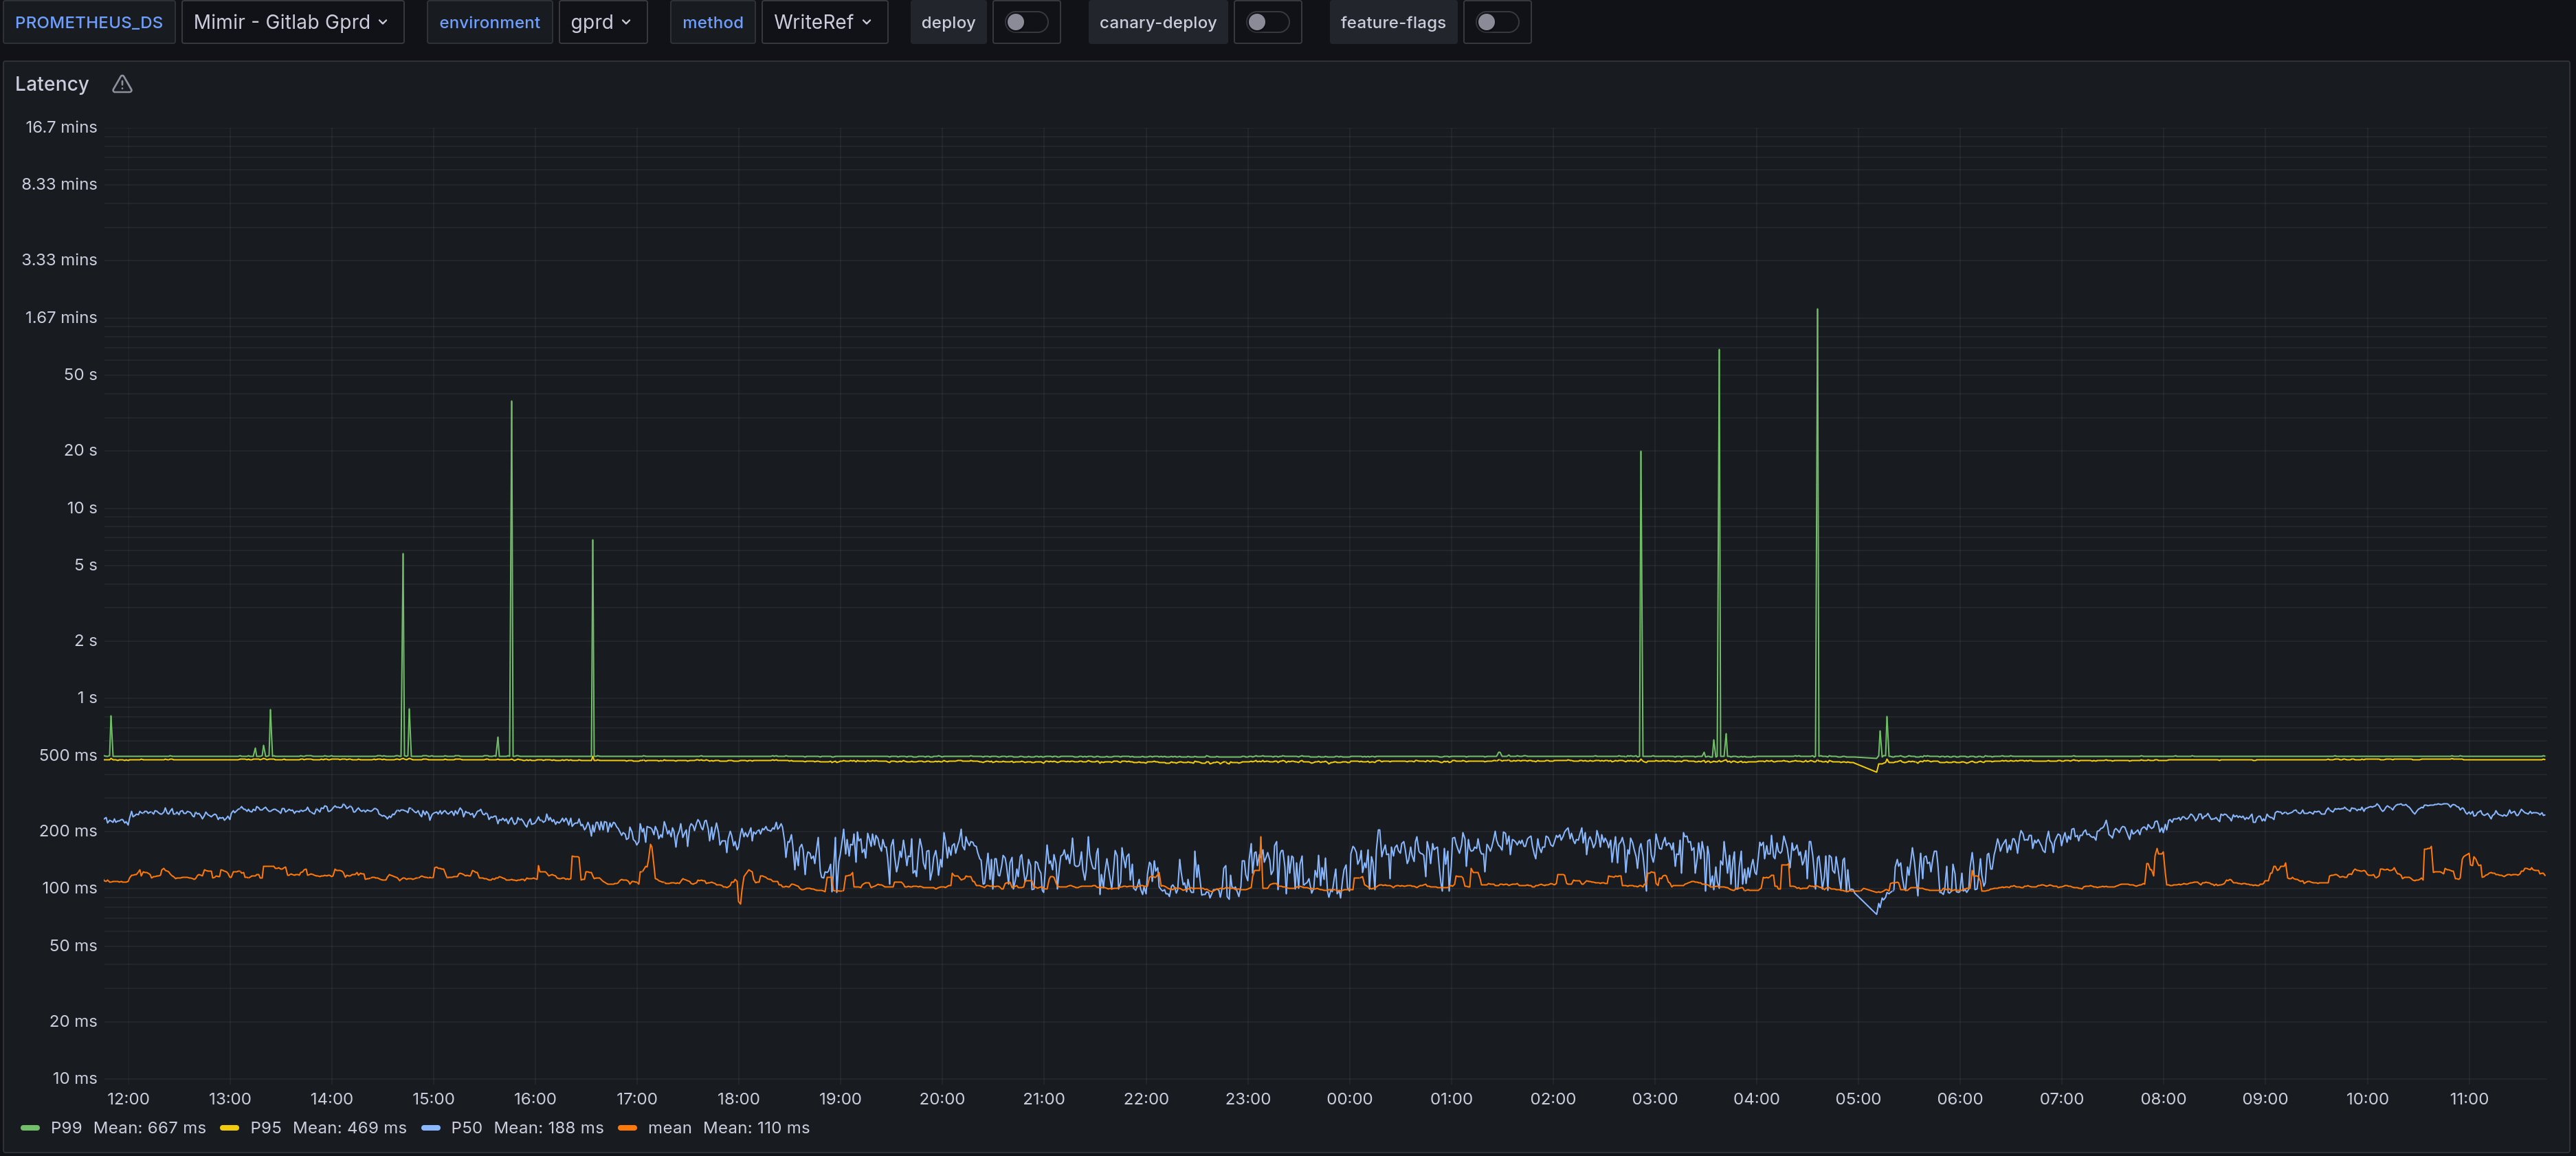
Task: Click the 00:00 time axis label
Action: 1349,1099
